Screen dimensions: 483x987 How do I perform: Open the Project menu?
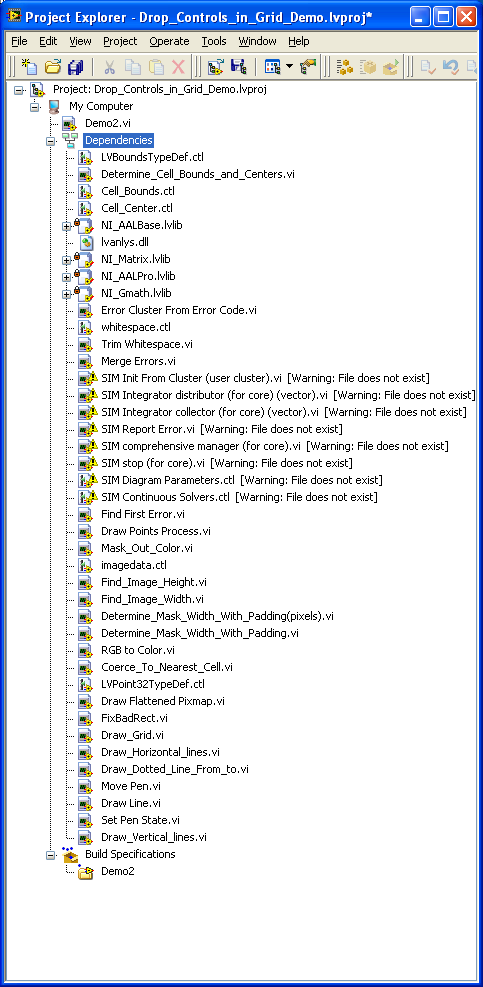point(120,42)
